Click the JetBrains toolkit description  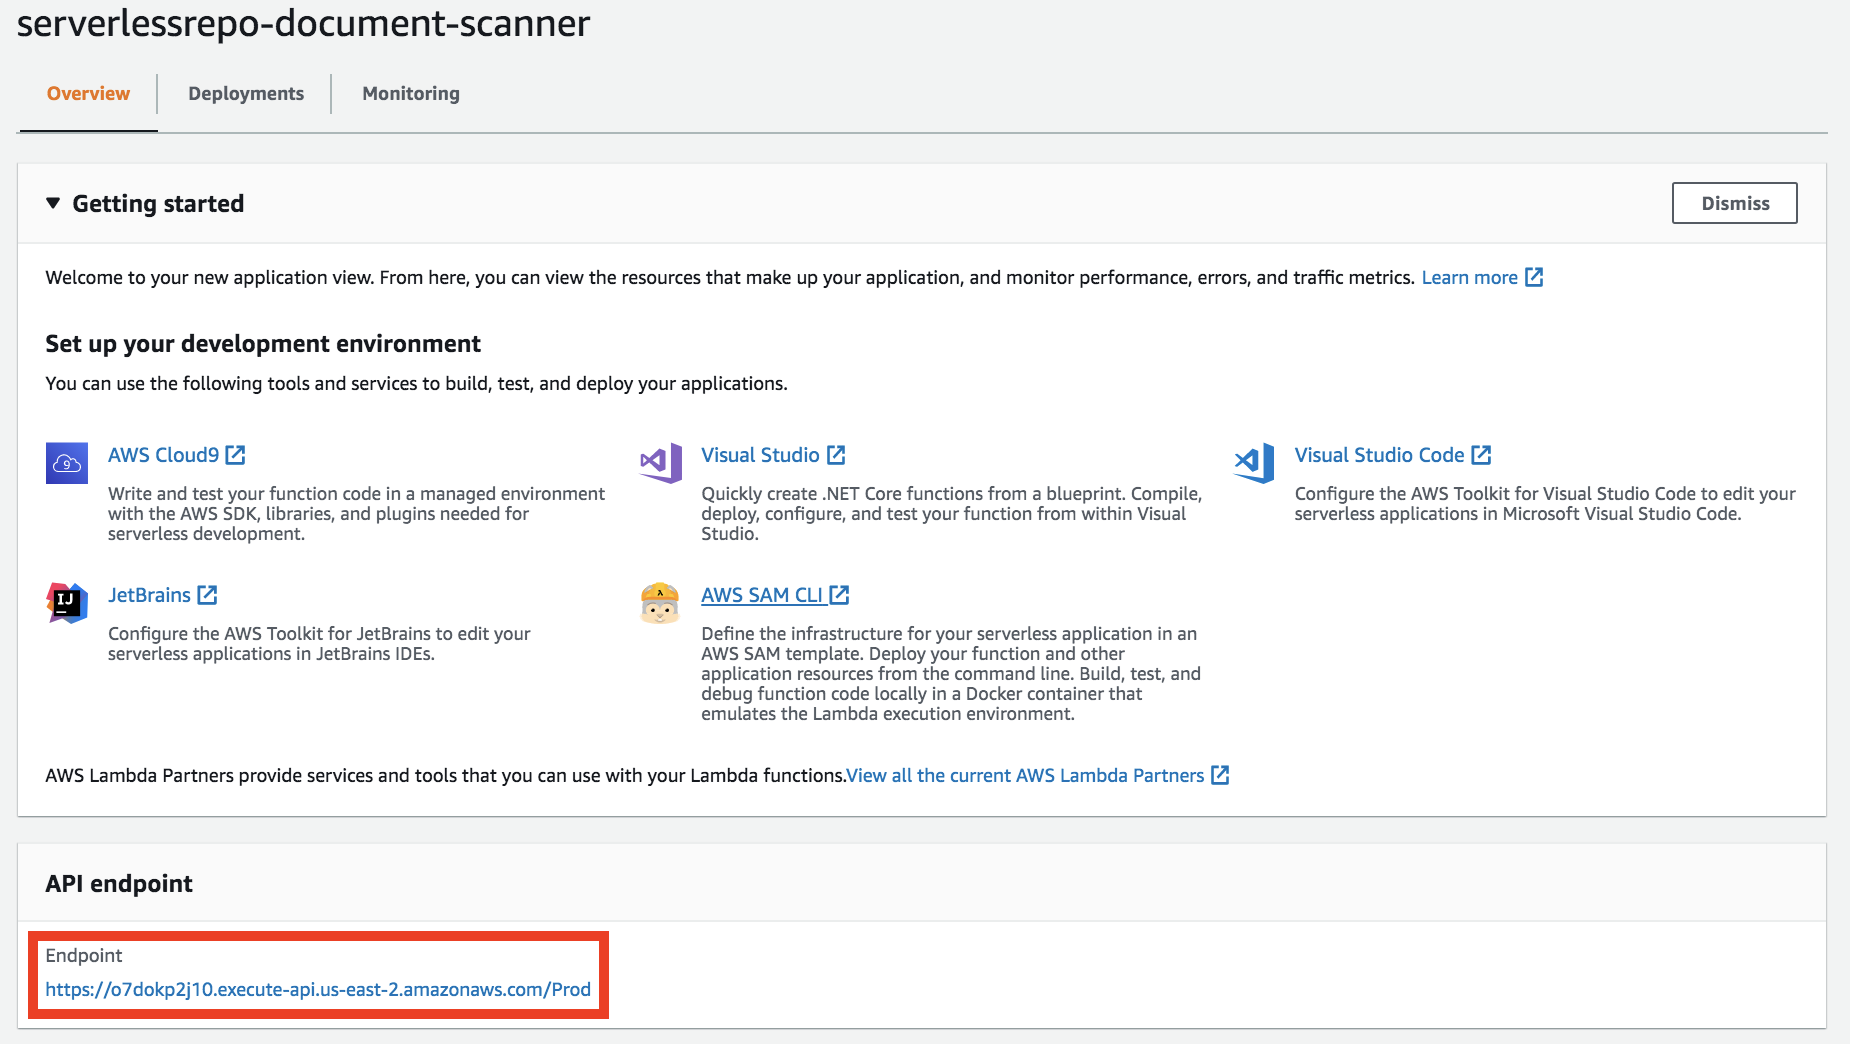click(x=319, y=643)
